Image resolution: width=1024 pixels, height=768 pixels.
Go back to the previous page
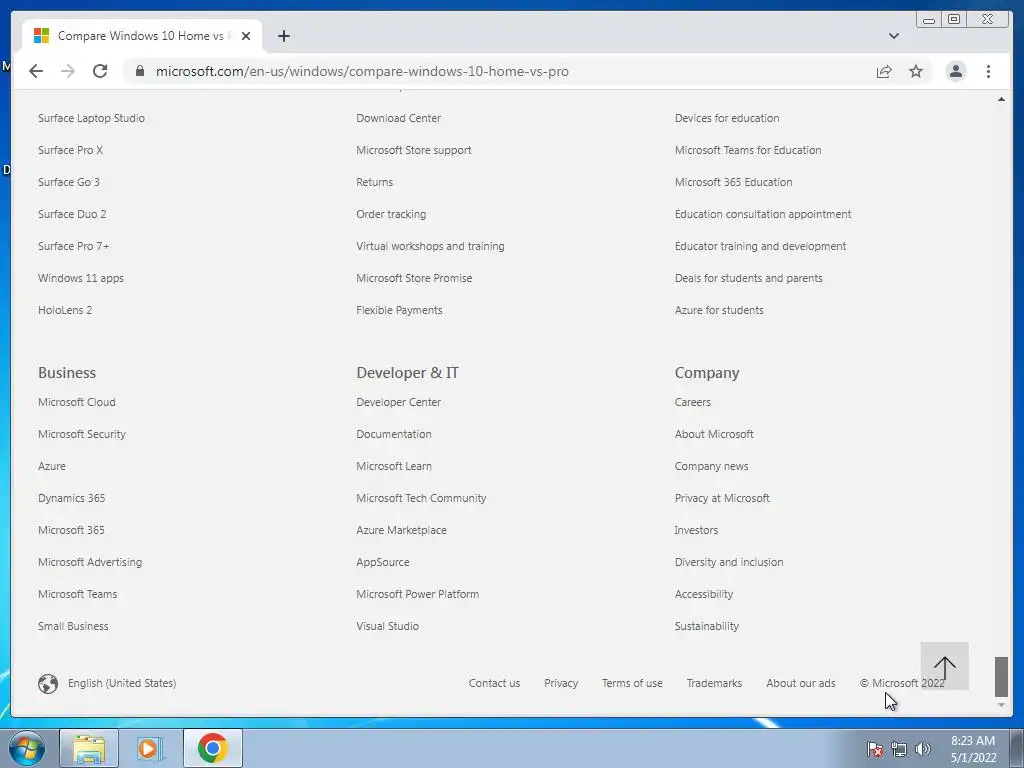click(x=36, y=71)
